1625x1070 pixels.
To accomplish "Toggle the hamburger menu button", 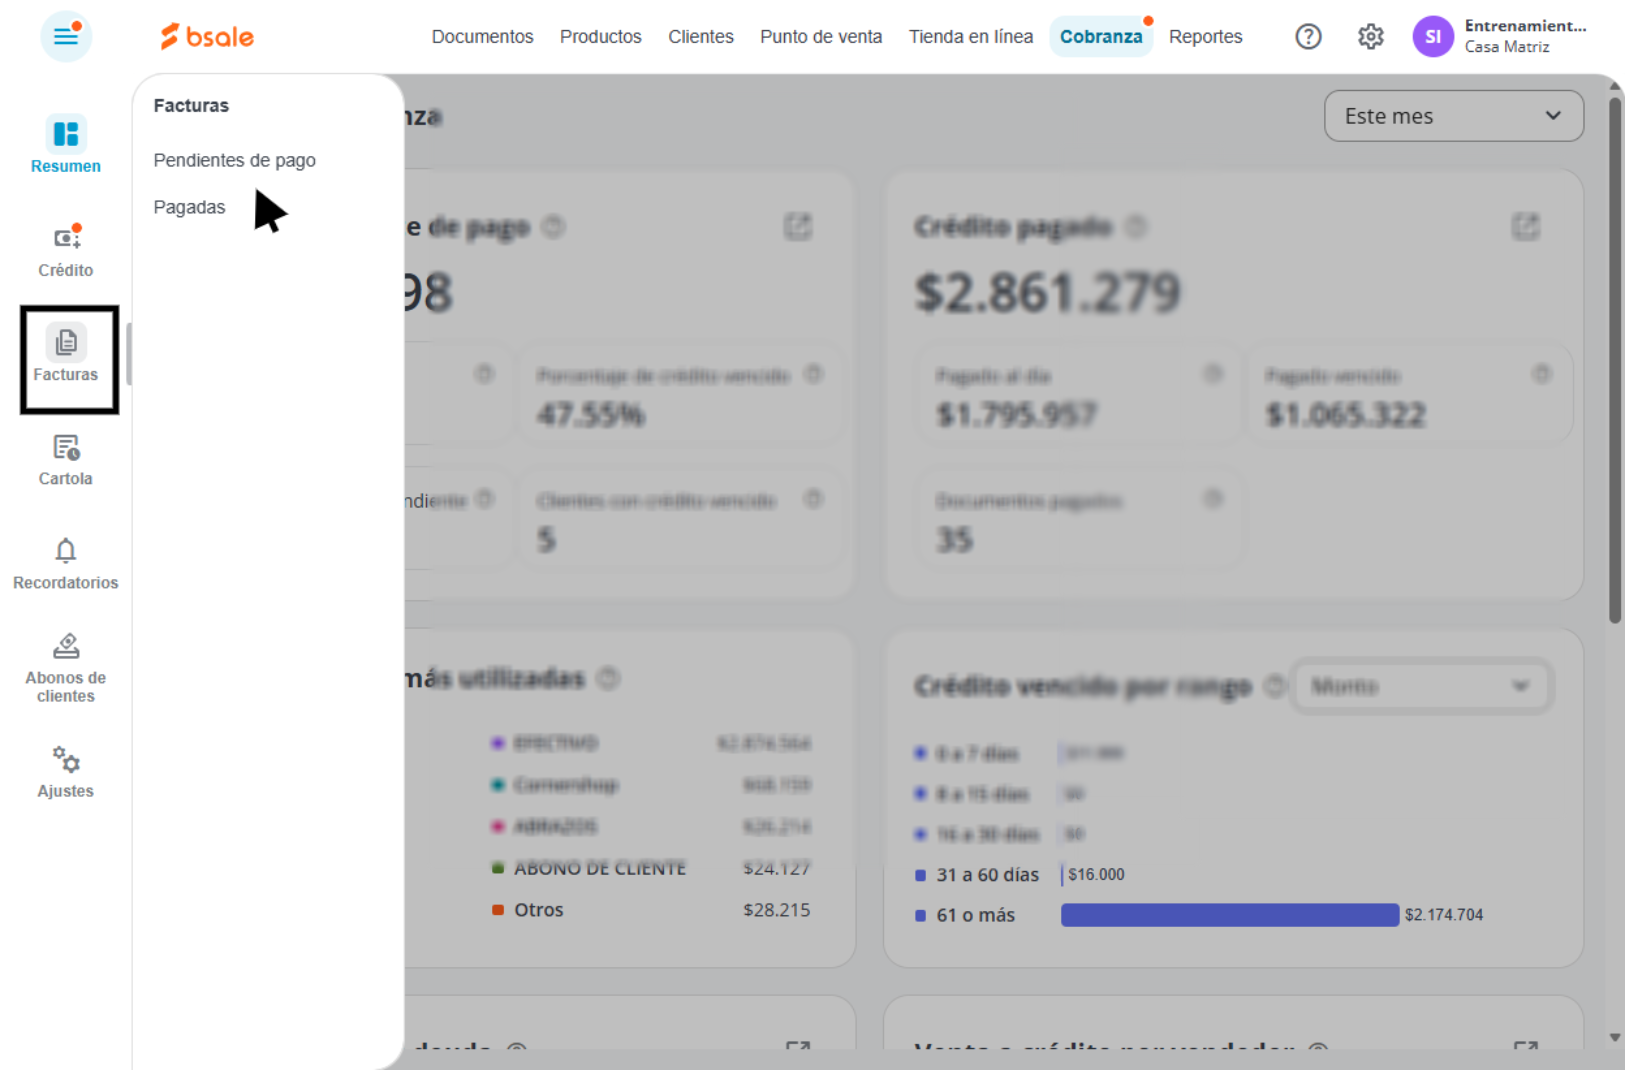I will [x=66, y=37].
